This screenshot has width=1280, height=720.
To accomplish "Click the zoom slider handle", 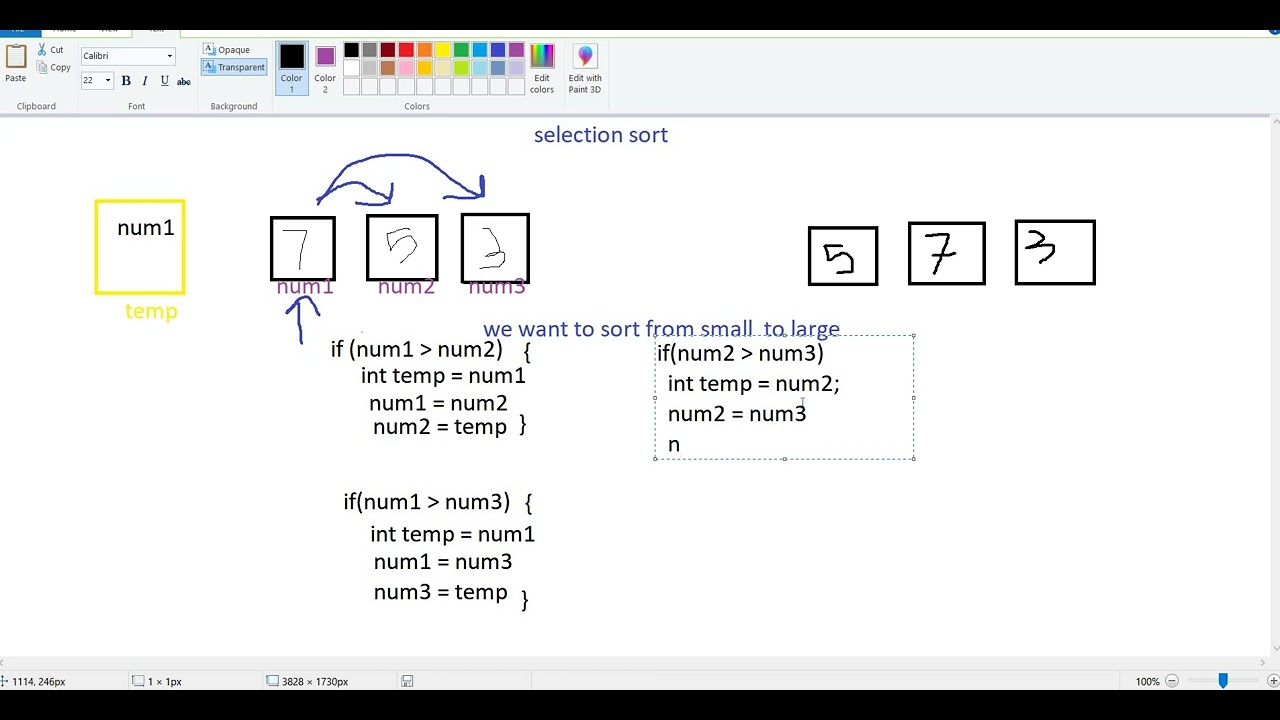I will coord(1222,681).
